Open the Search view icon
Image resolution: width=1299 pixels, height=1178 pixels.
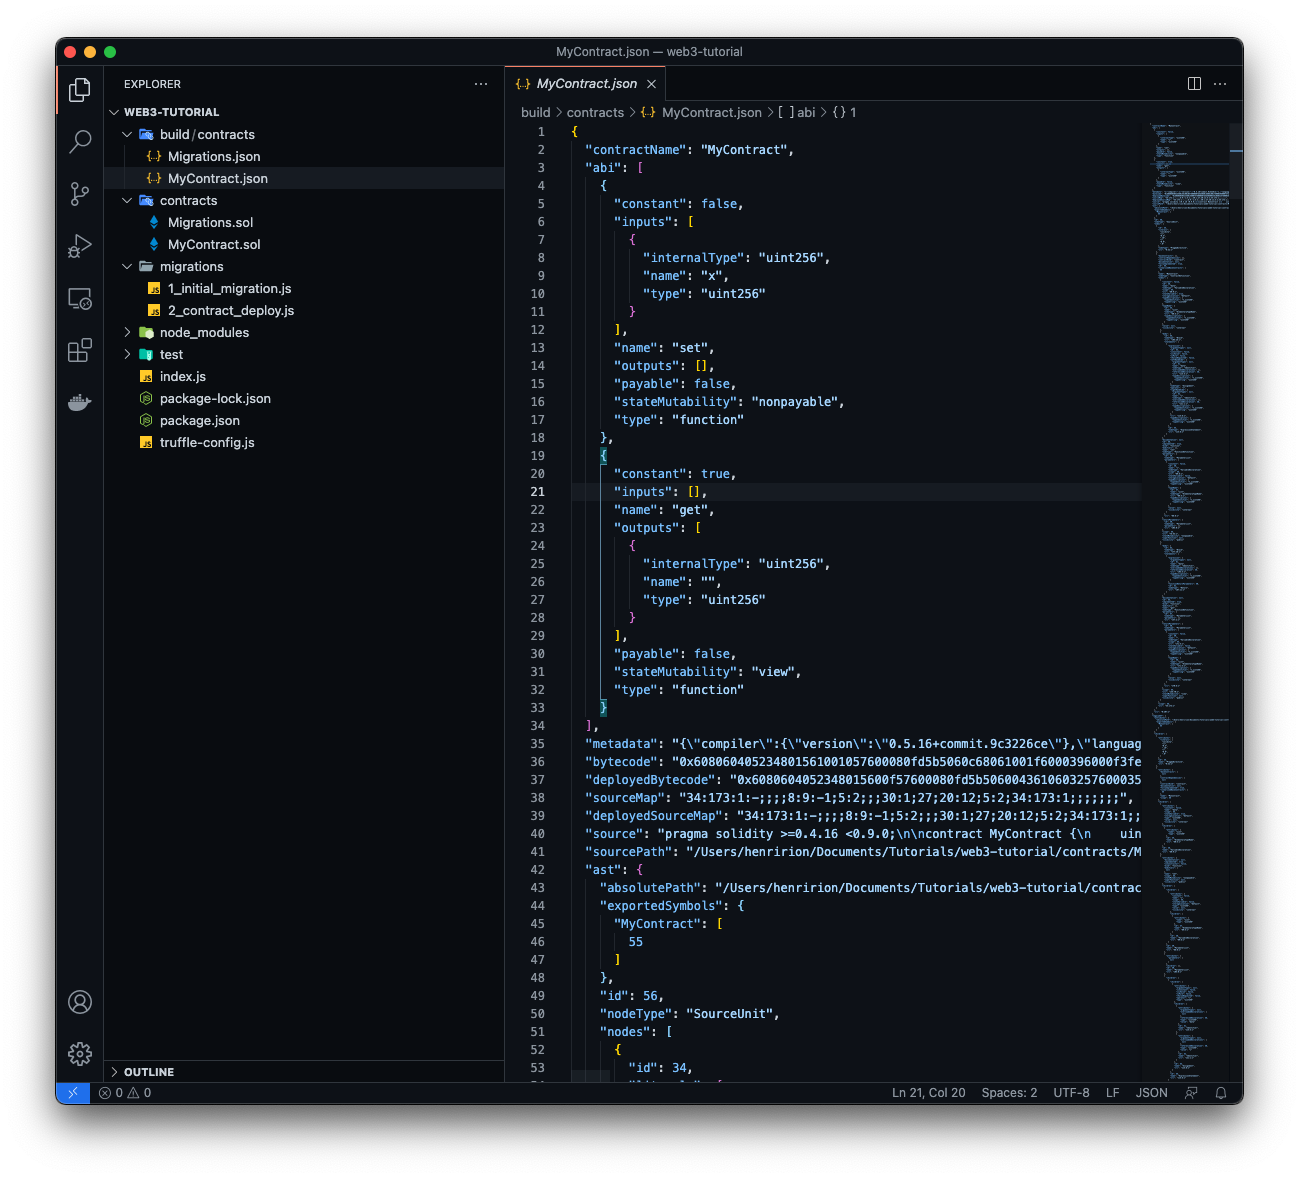coord(80,142)
